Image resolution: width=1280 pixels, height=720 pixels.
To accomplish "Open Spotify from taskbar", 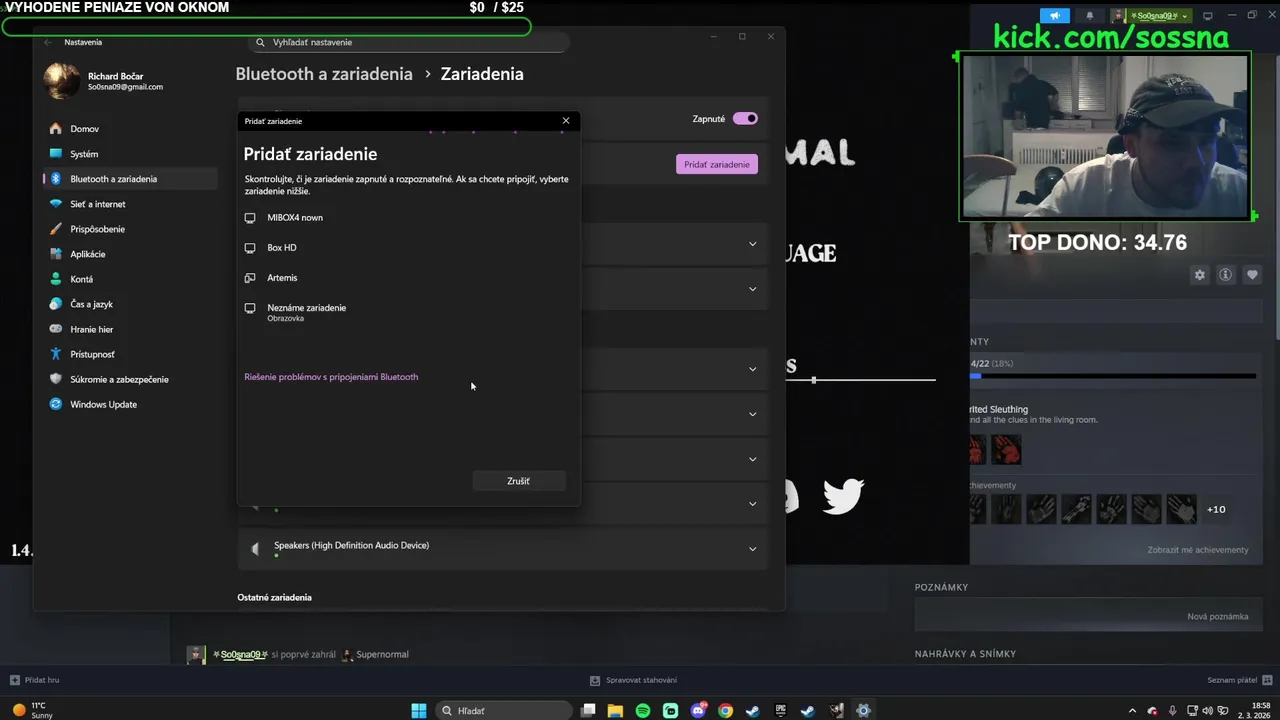I will pyautogui.click(x=643, y=711).
